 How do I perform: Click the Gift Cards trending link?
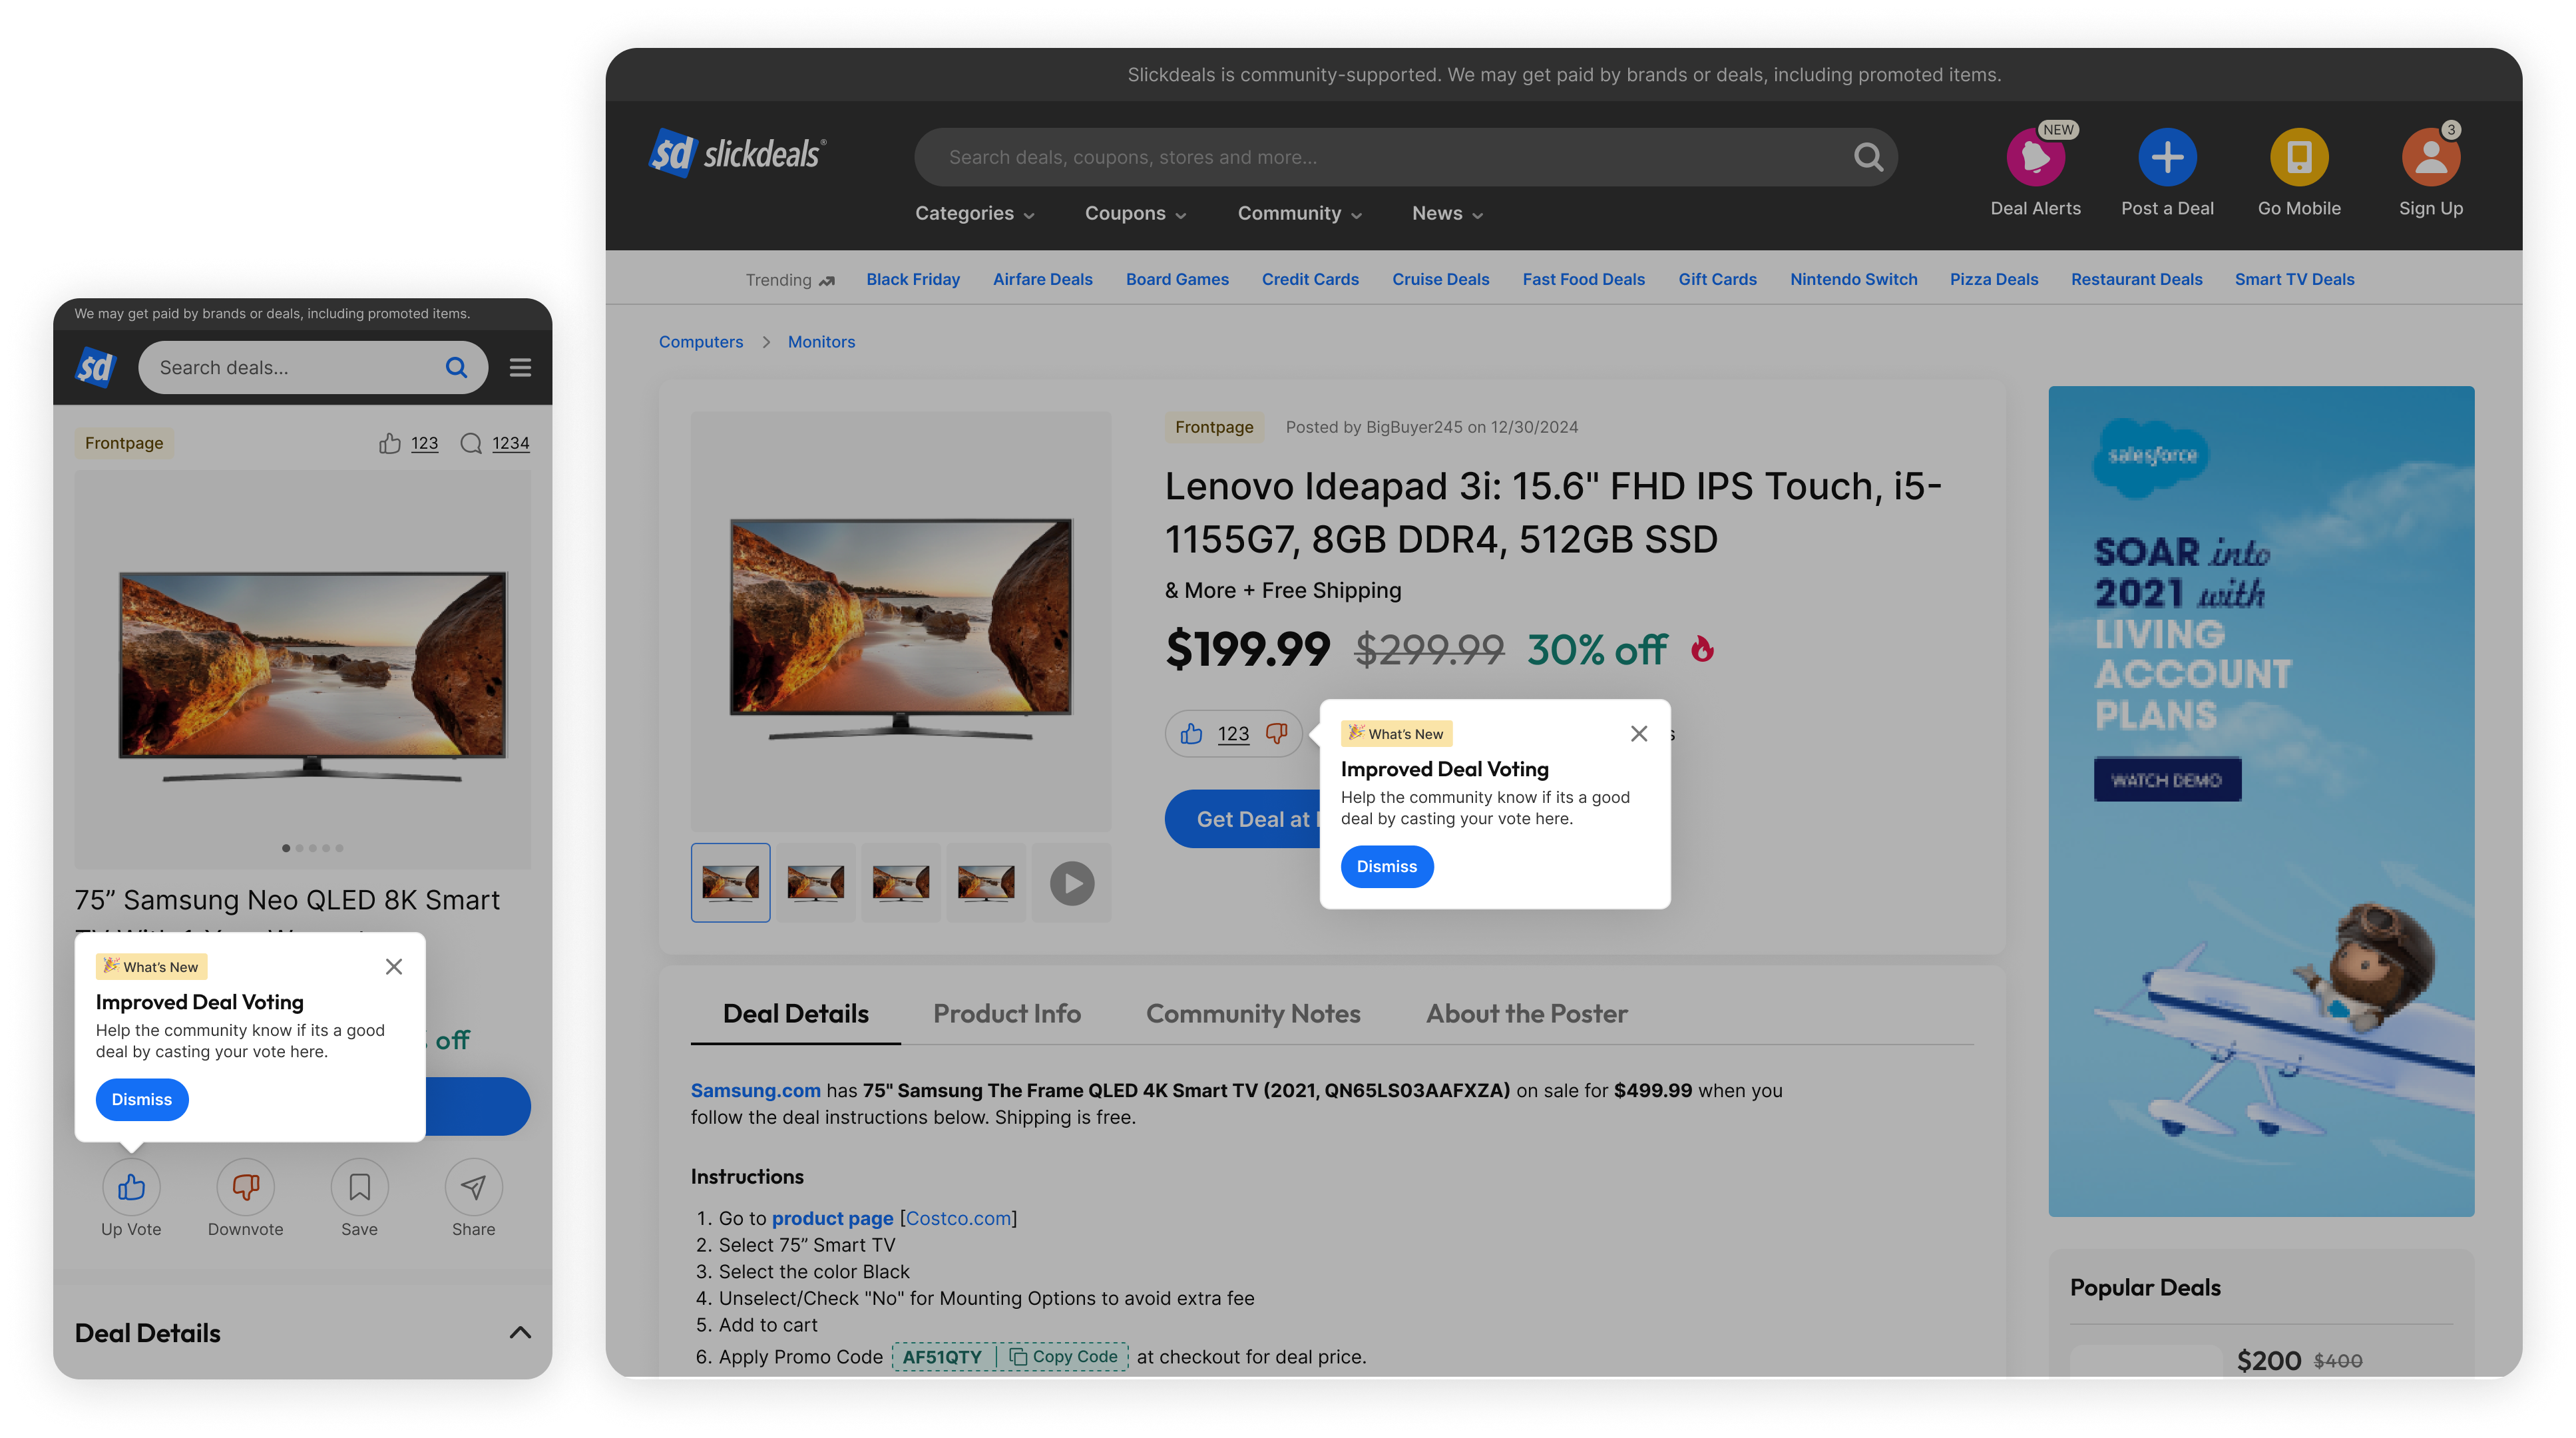coord(1717,279)
